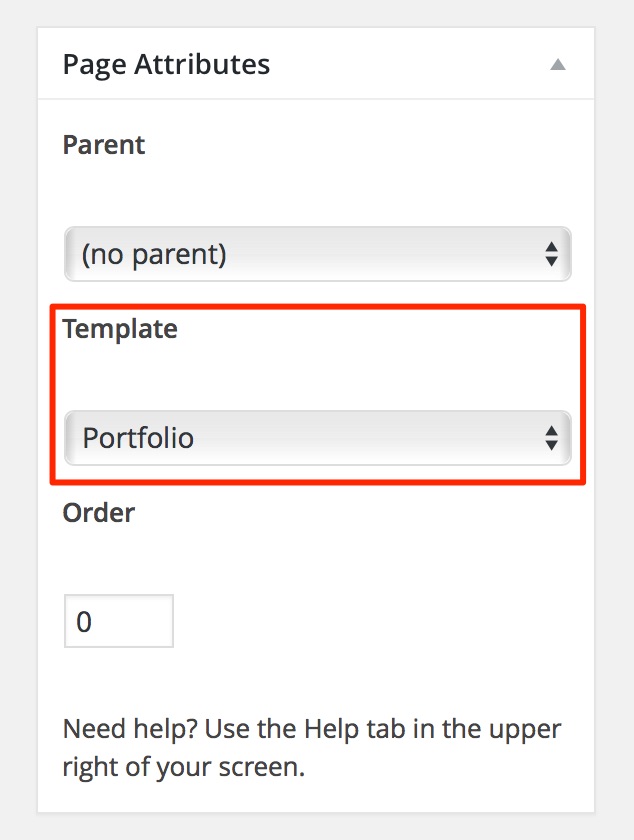Screen dimensions: 634x840
Task: Click the Parent field label
Action: [104, 145]
